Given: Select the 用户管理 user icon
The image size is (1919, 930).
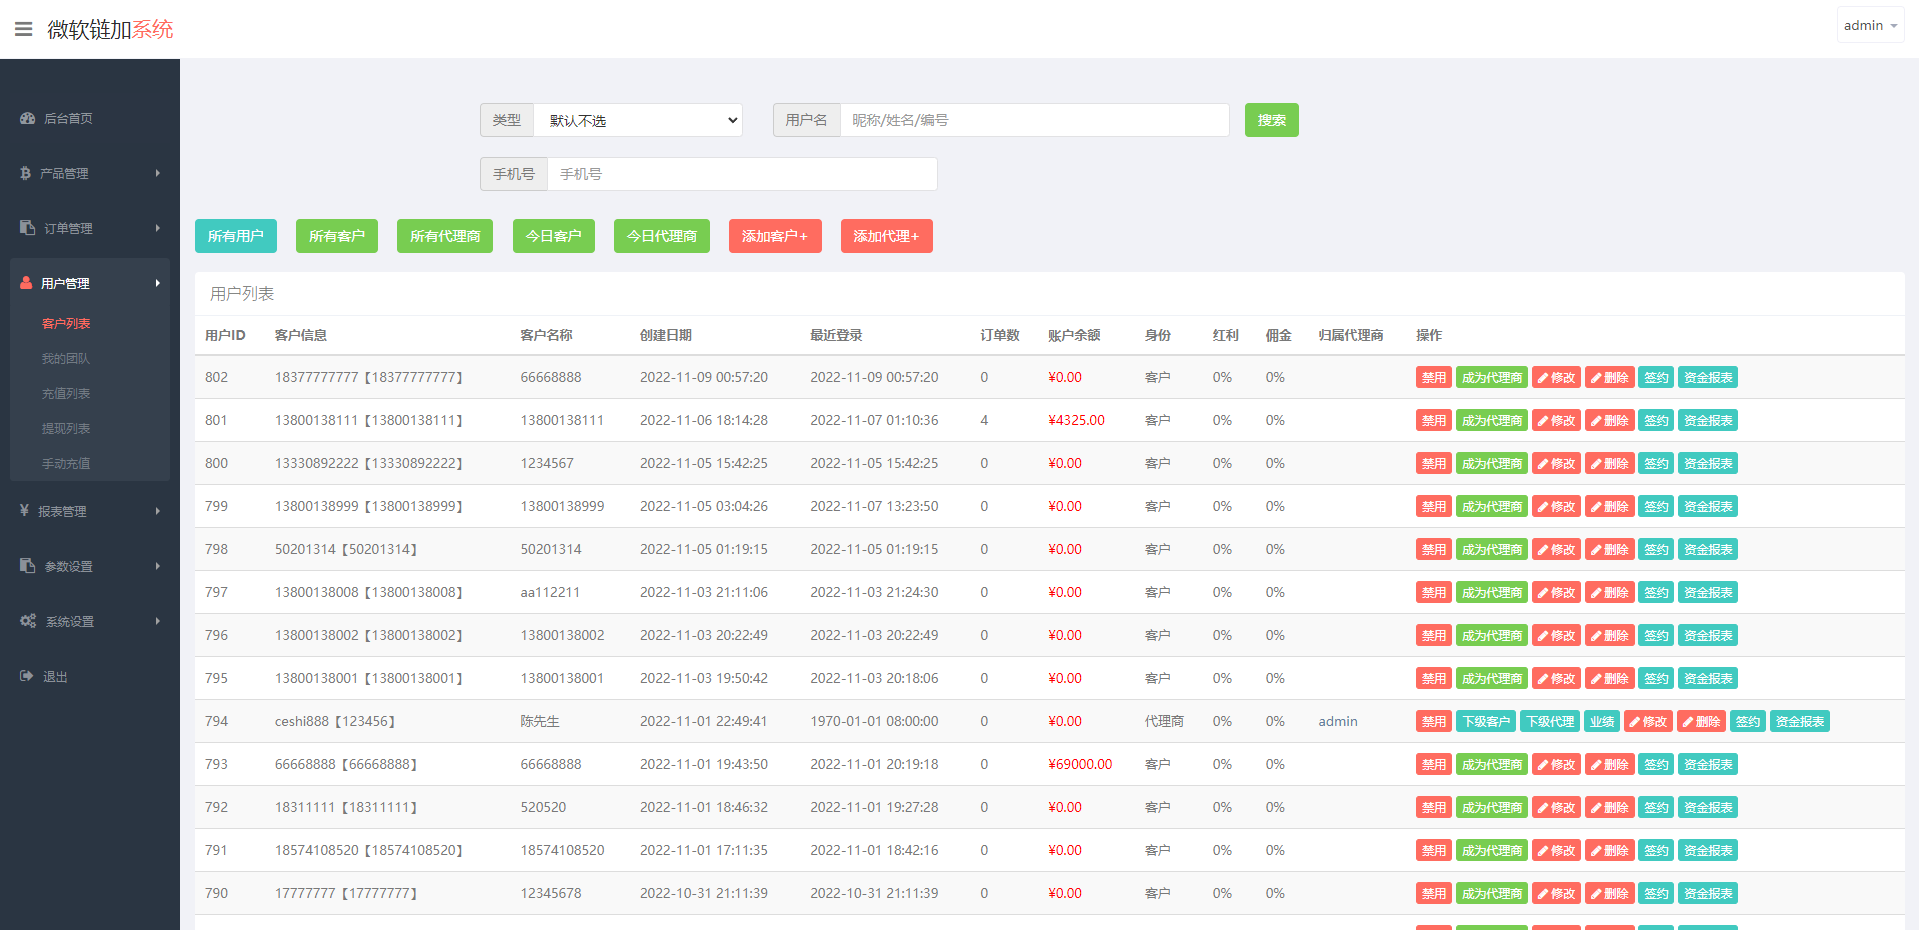Looking at the screenshot, I should [25, 283].
